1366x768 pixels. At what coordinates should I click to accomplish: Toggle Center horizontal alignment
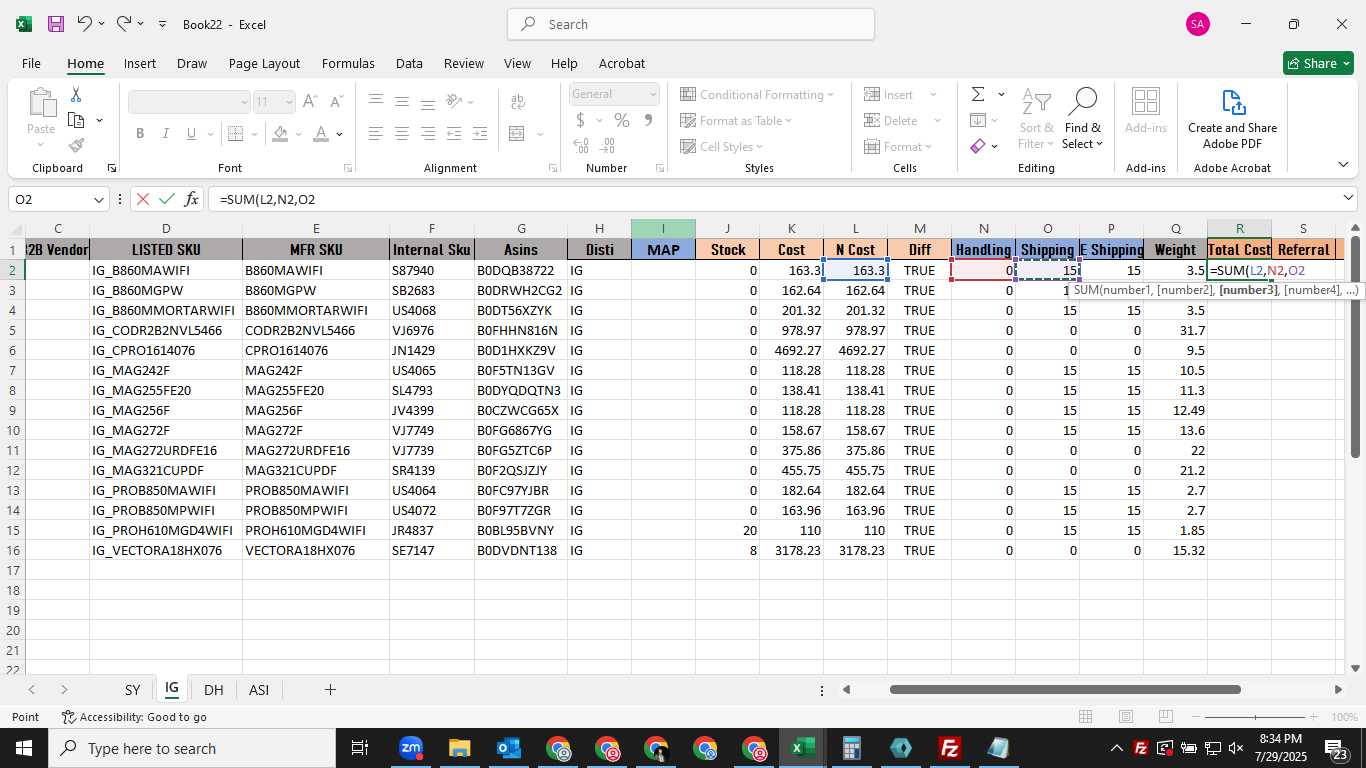pos(402,133)
